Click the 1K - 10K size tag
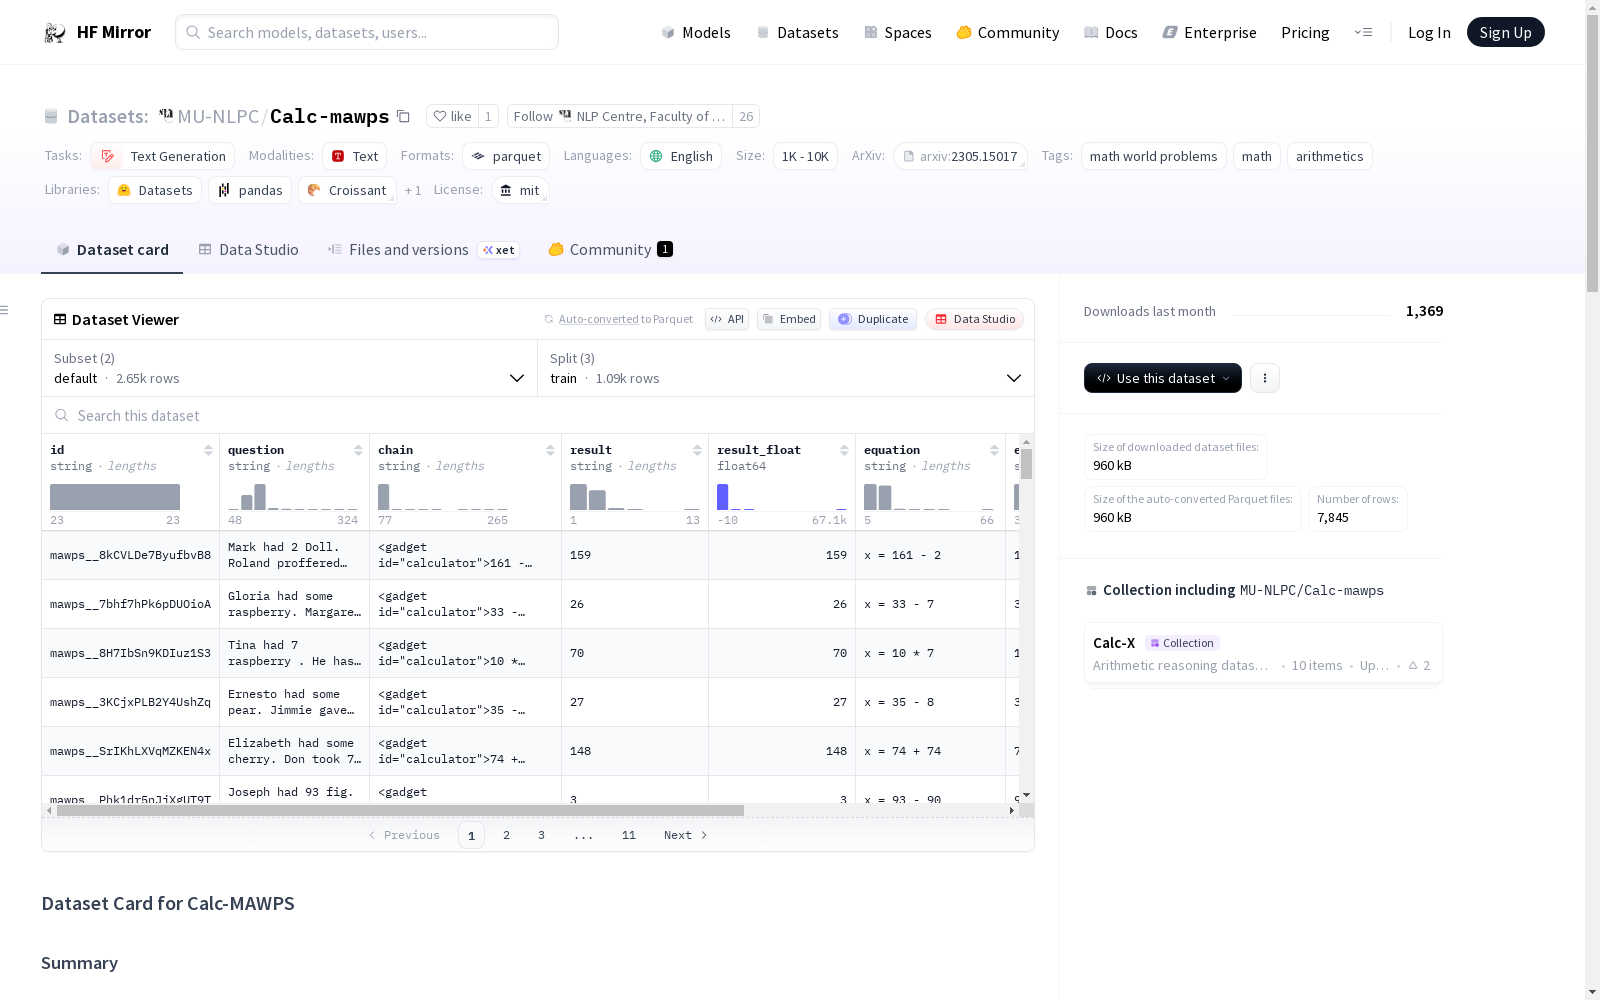This screenshot has height=1000, width=1600. (x=804, y=156)
